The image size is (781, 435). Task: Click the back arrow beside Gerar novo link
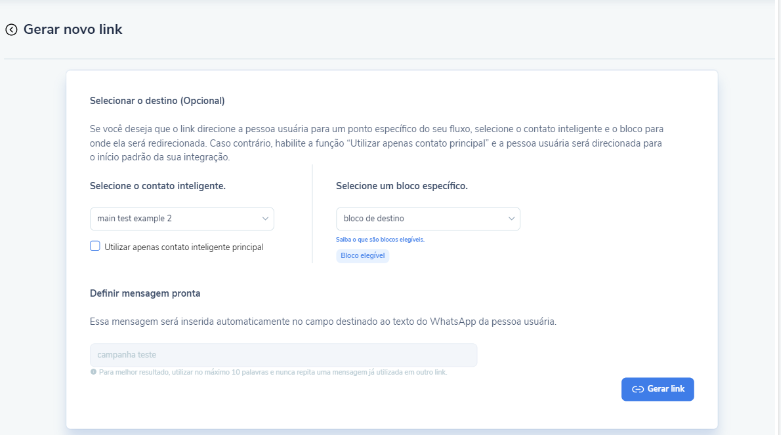12,30
